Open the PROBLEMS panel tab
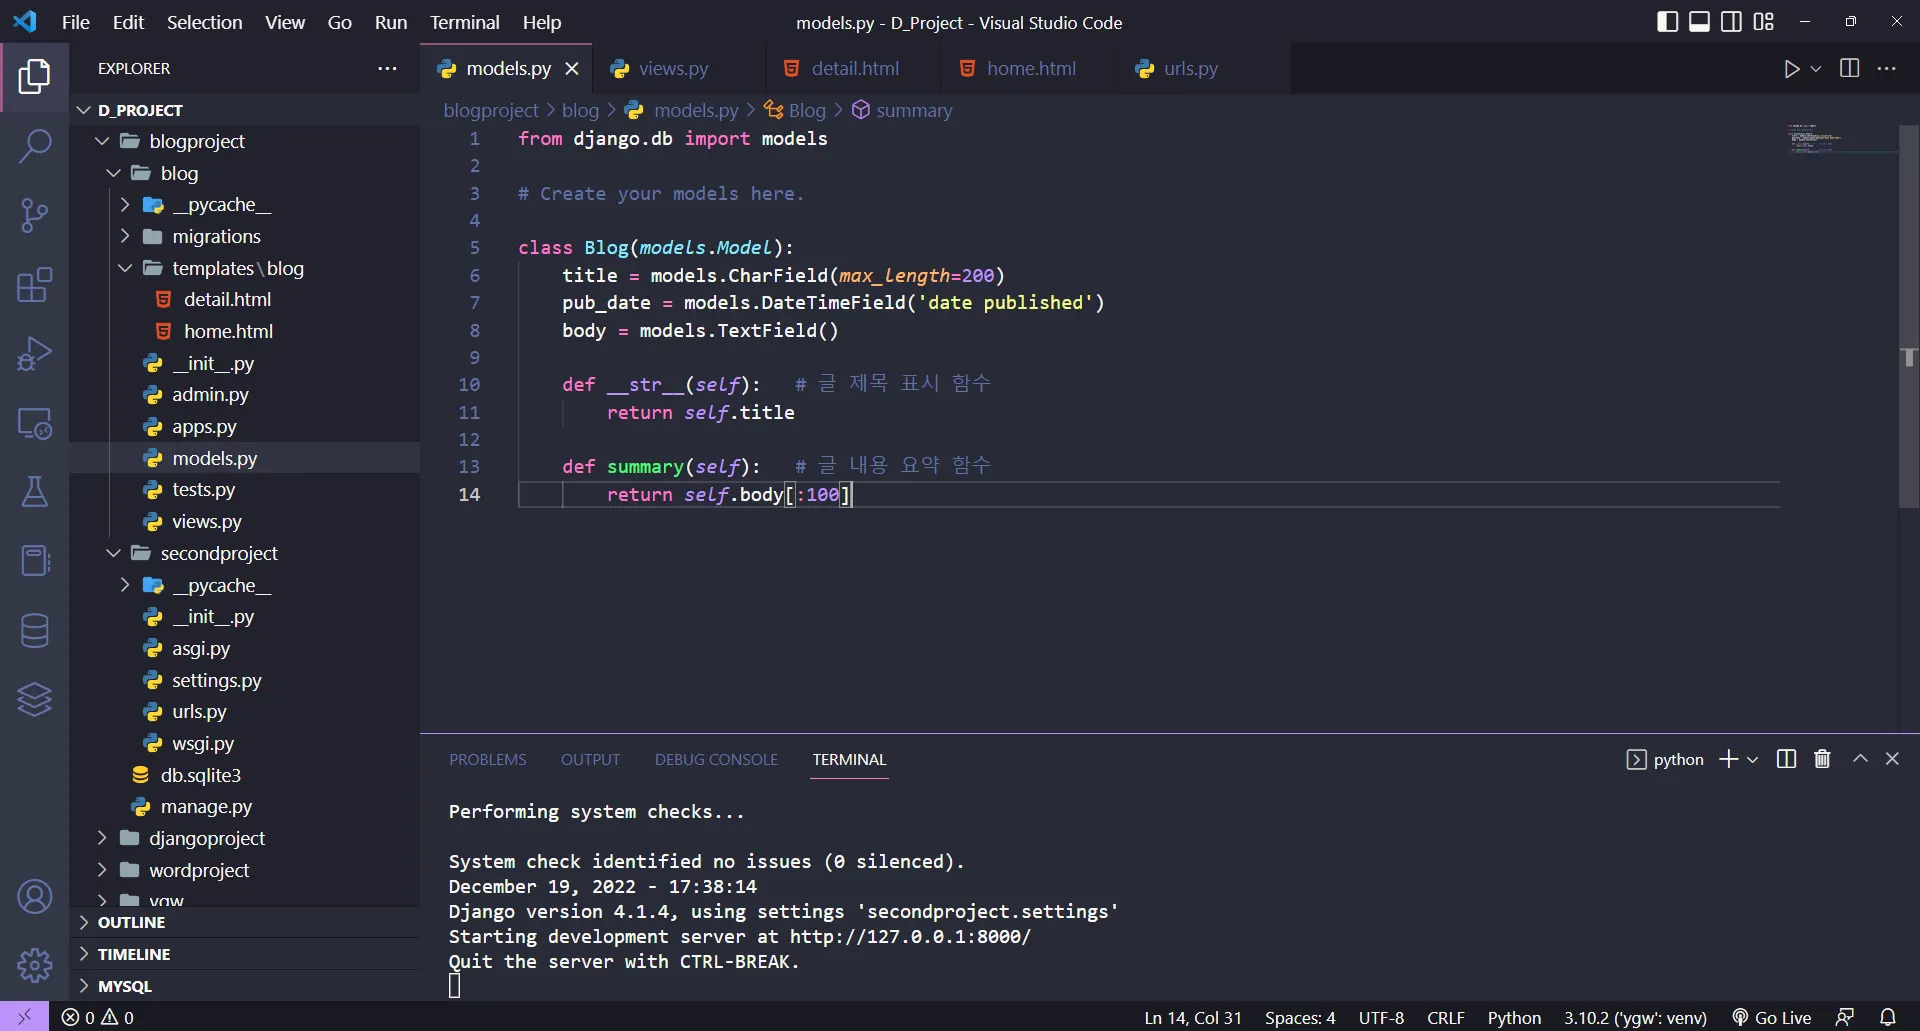The image size is (1920, 1031). point(487,759)
